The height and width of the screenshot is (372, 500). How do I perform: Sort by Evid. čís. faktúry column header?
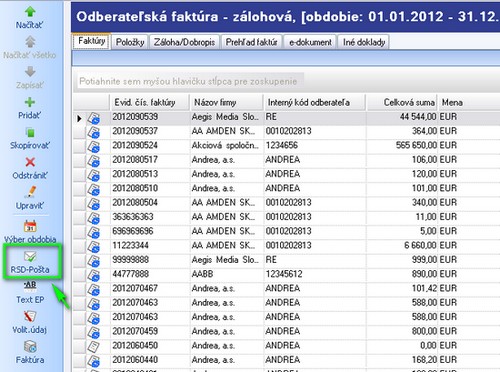(x=150, y=102)
